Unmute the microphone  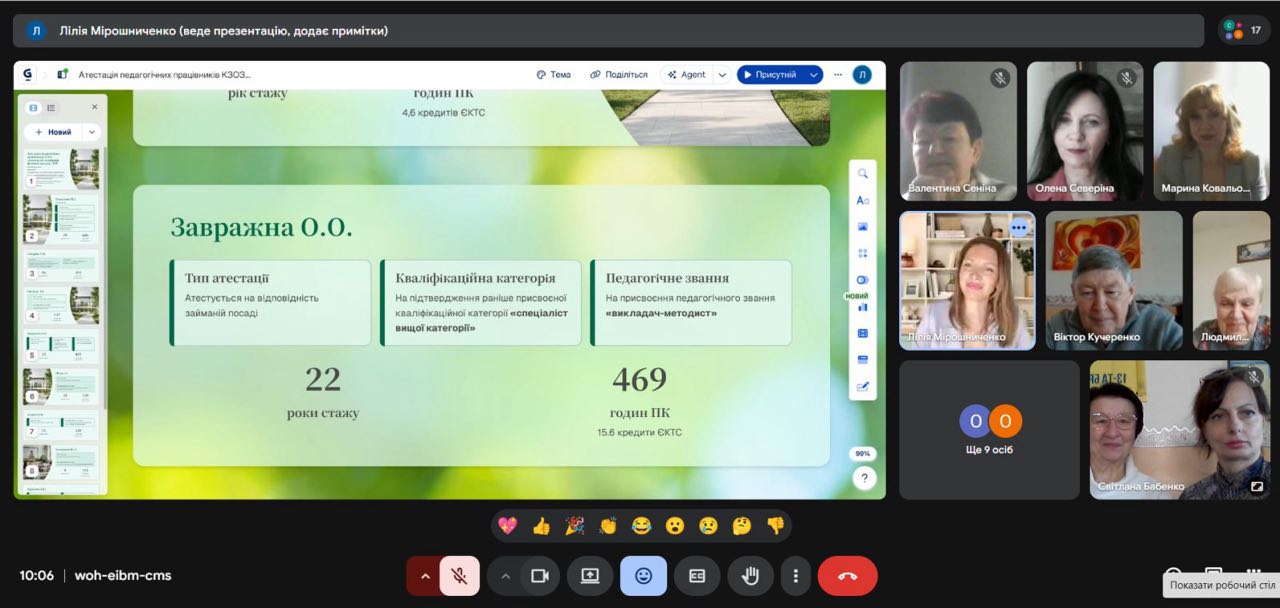pyautogui.click(x=459, y=576)
